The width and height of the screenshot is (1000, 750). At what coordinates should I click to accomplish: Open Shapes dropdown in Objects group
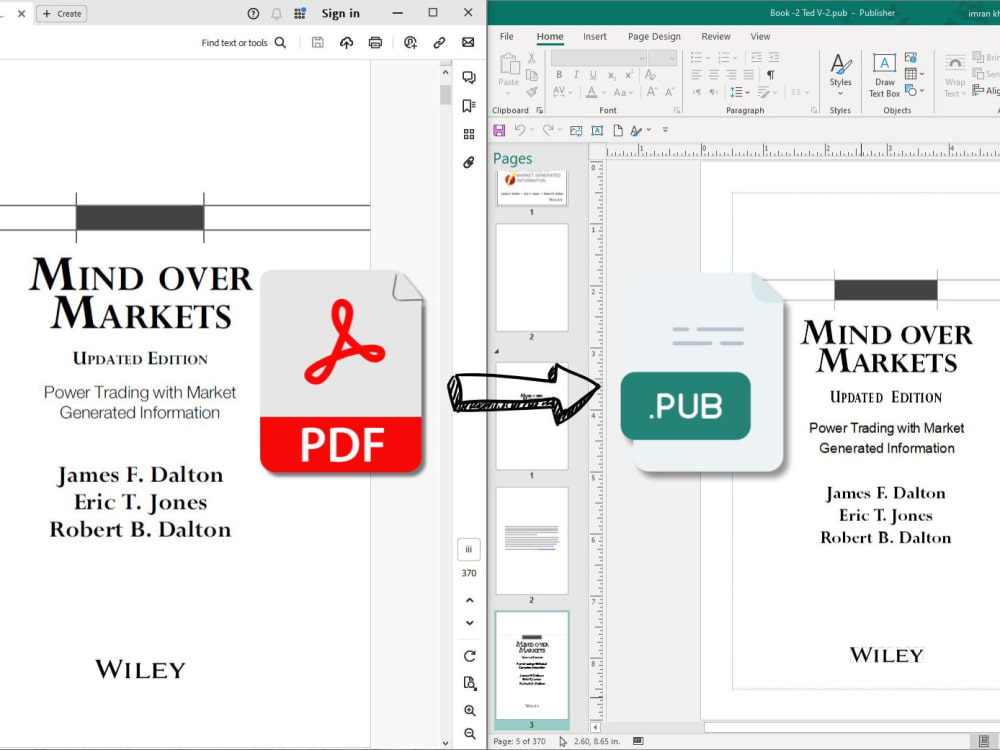point(914,91)
